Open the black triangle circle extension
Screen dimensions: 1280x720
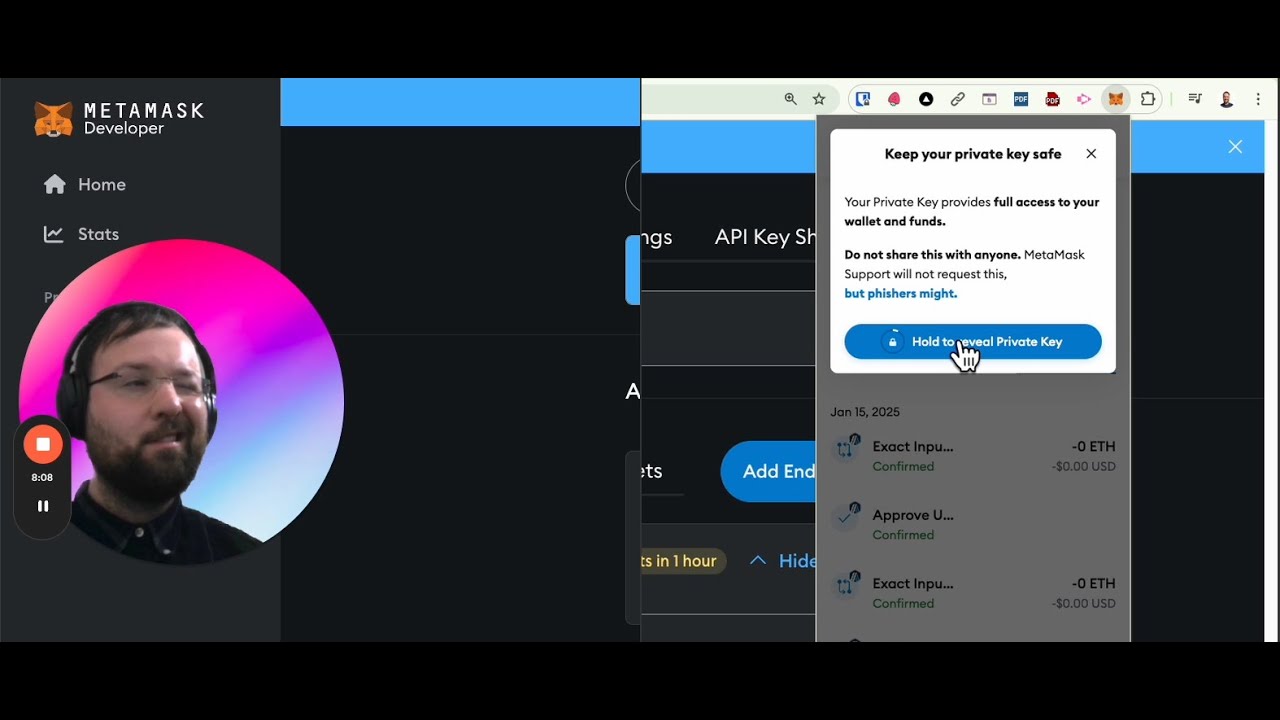(926, 99)
